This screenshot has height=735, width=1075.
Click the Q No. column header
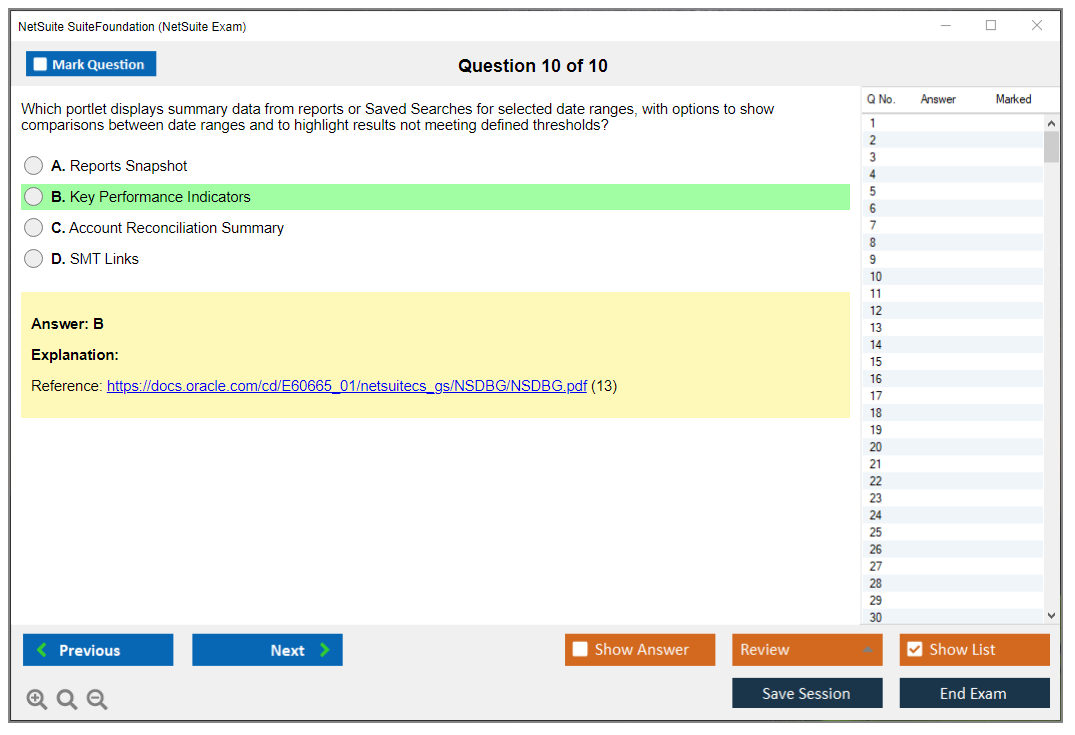pyautogui.click(x=881, y=99)
